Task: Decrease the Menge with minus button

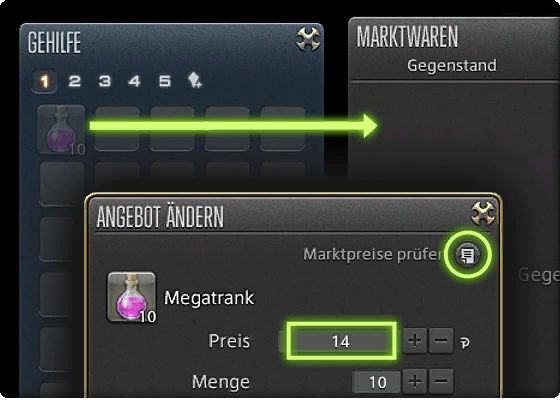Action: (x=441, y=382)
